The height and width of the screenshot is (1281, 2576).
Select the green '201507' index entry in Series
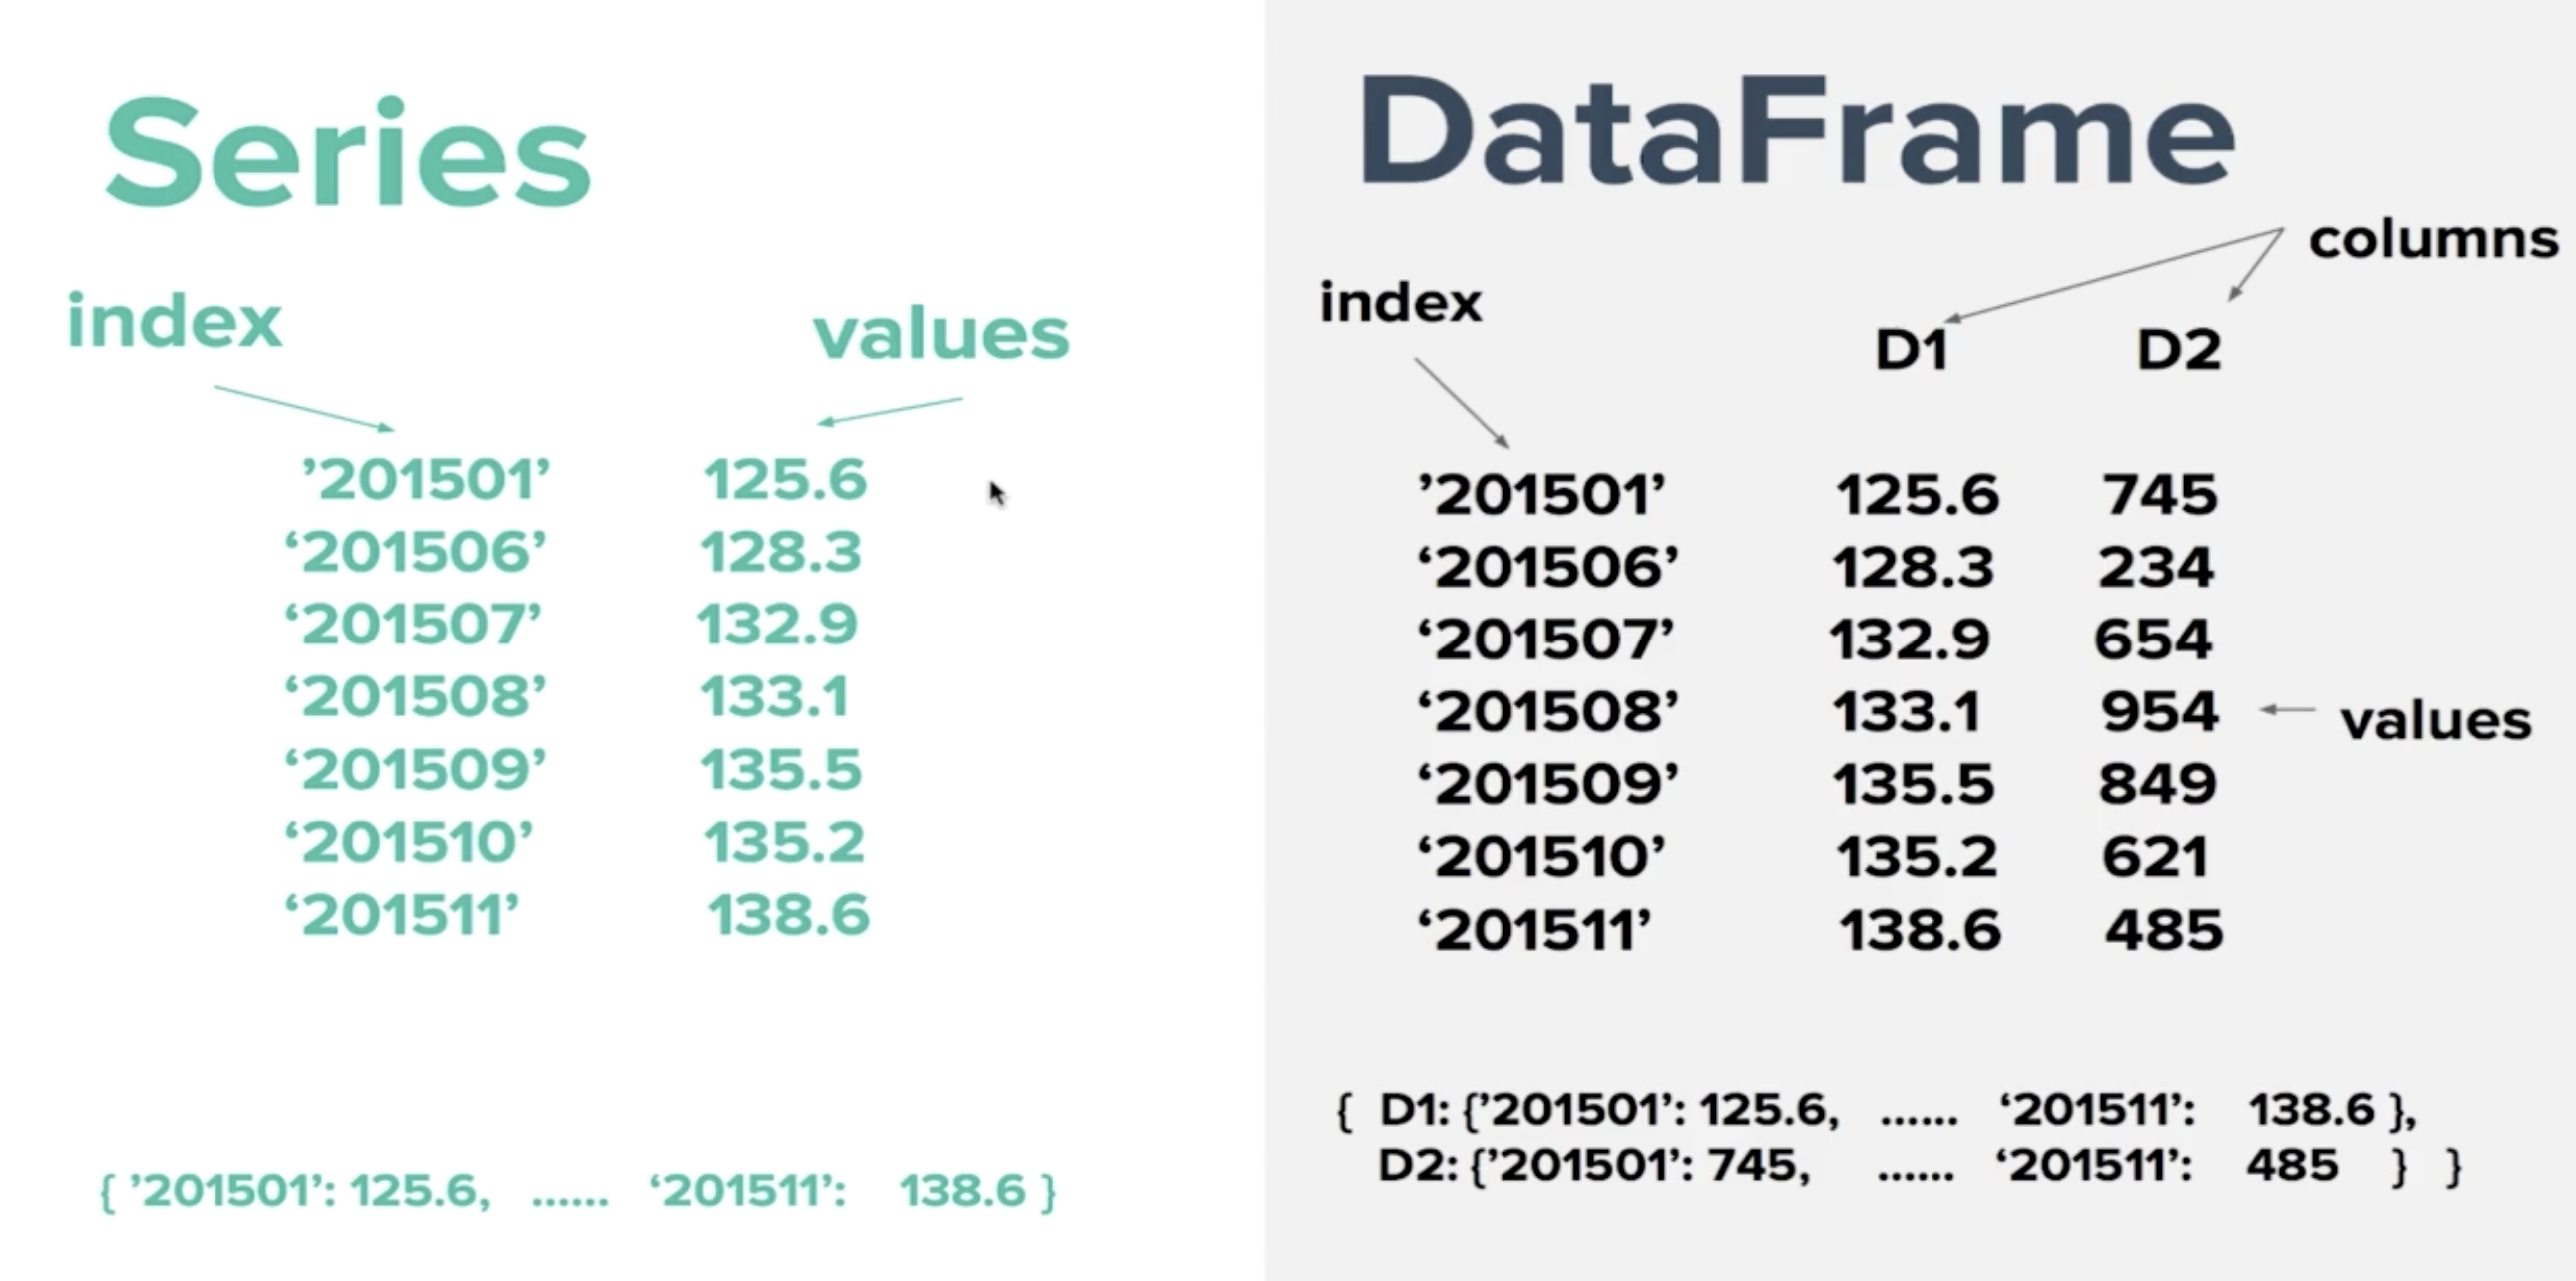coord(413,625)
